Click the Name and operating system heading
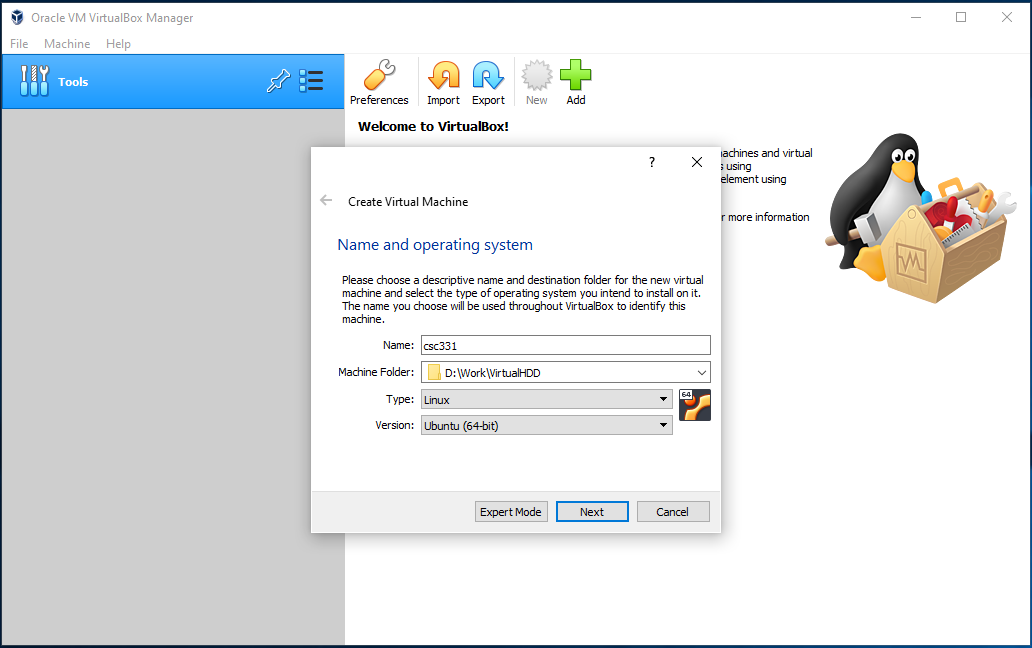 pyautogui.click(x=435, y=245)
